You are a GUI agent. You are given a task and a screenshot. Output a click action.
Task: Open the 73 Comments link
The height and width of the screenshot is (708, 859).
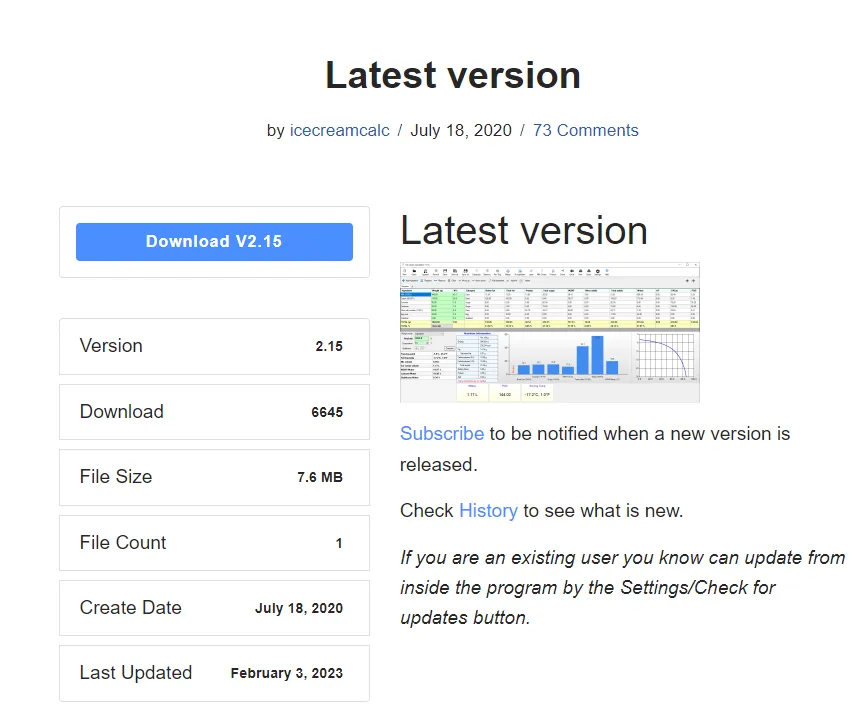coord(586,130)
